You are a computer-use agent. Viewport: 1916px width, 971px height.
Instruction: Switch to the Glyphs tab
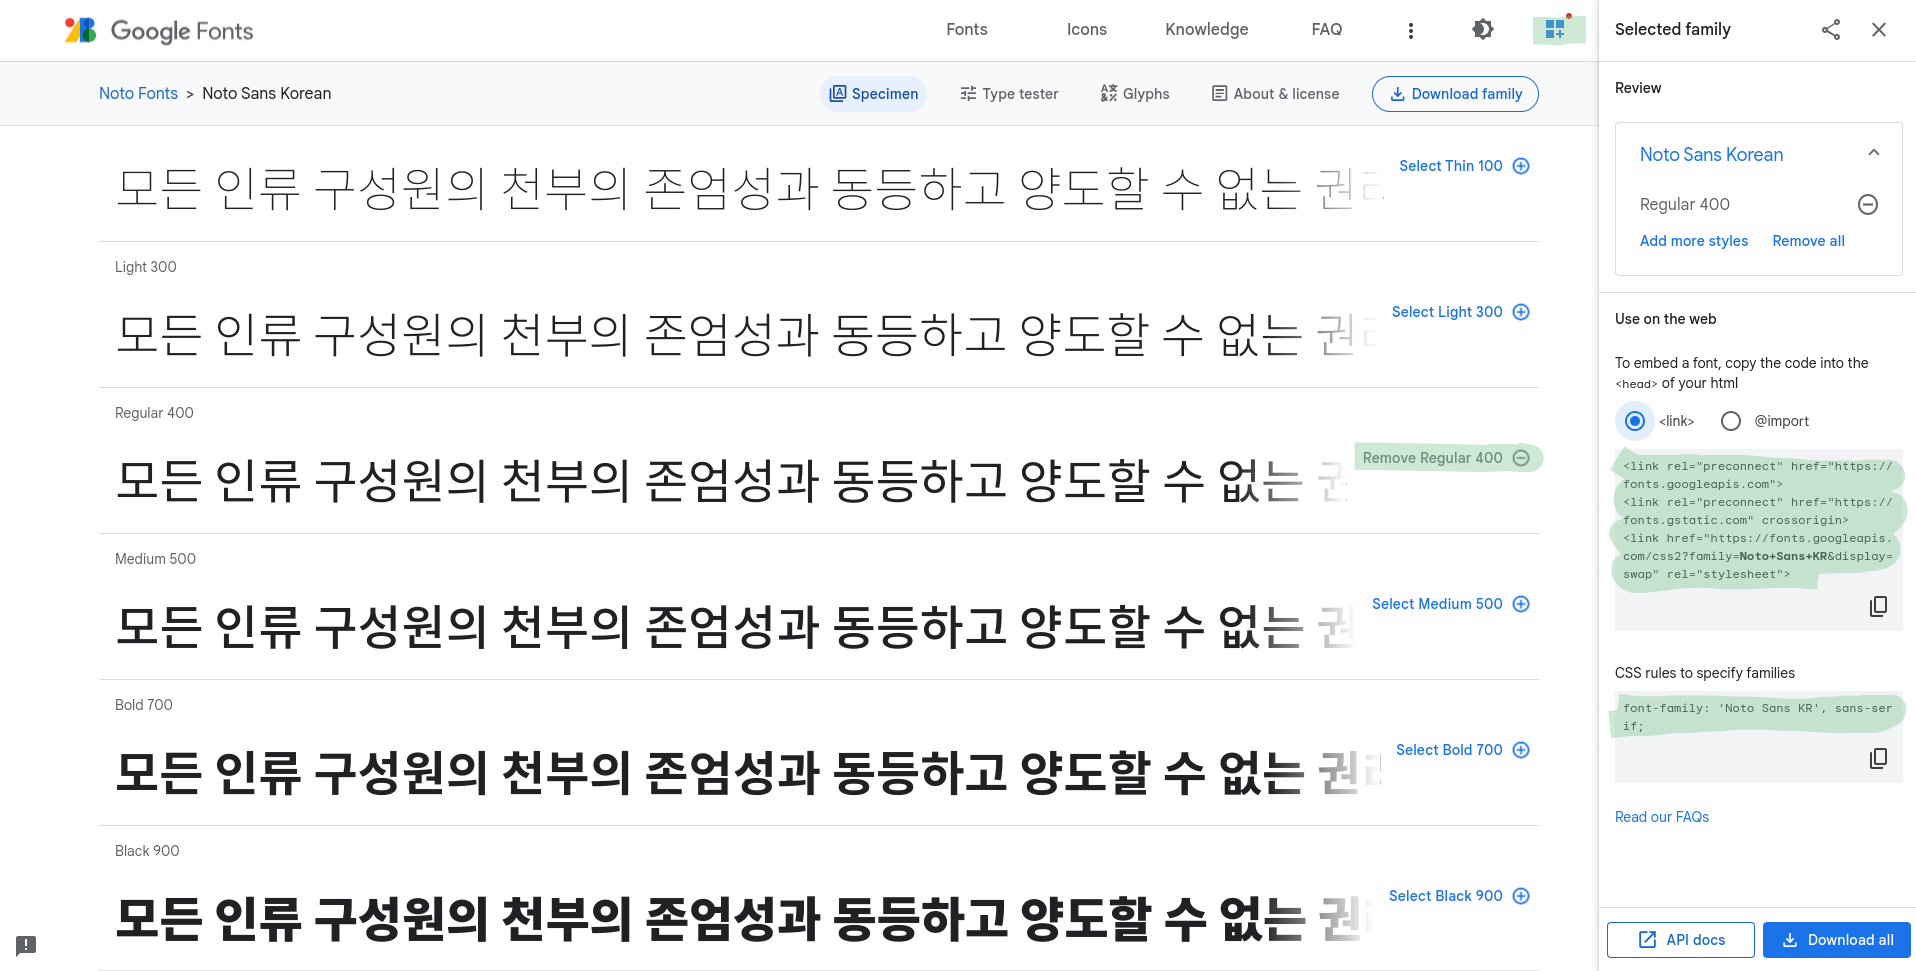pyautogui.click(x=1135, y=94)
